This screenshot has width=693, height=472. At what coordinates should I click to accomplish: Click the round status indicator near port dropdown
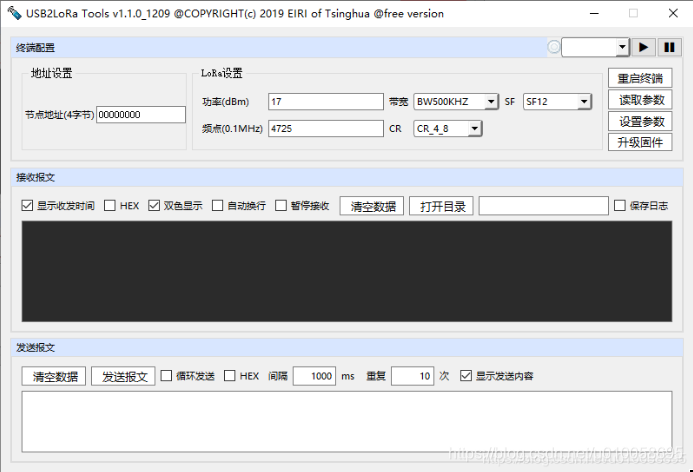[x=554, y=47]
